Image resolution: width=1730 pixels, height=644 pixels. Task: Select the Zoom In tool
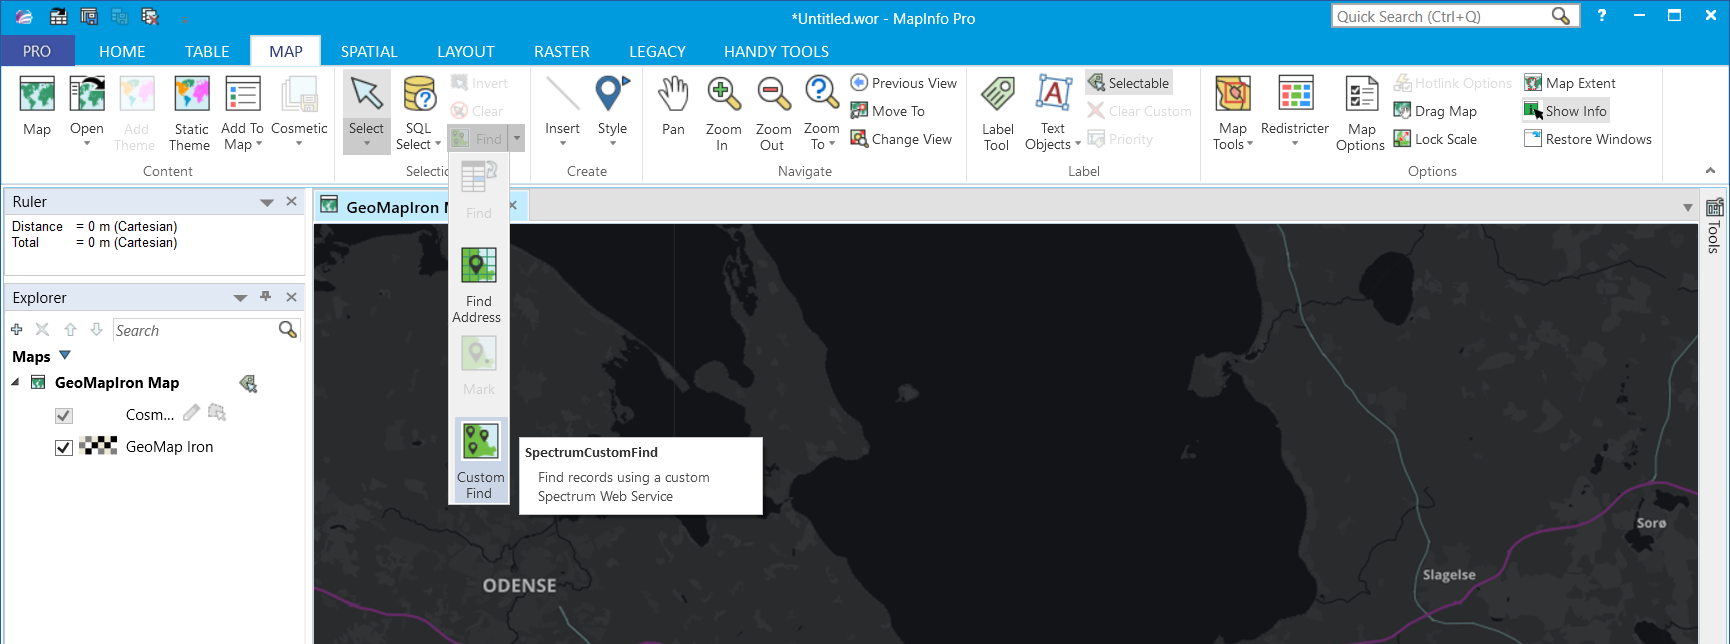coord(723,114)
